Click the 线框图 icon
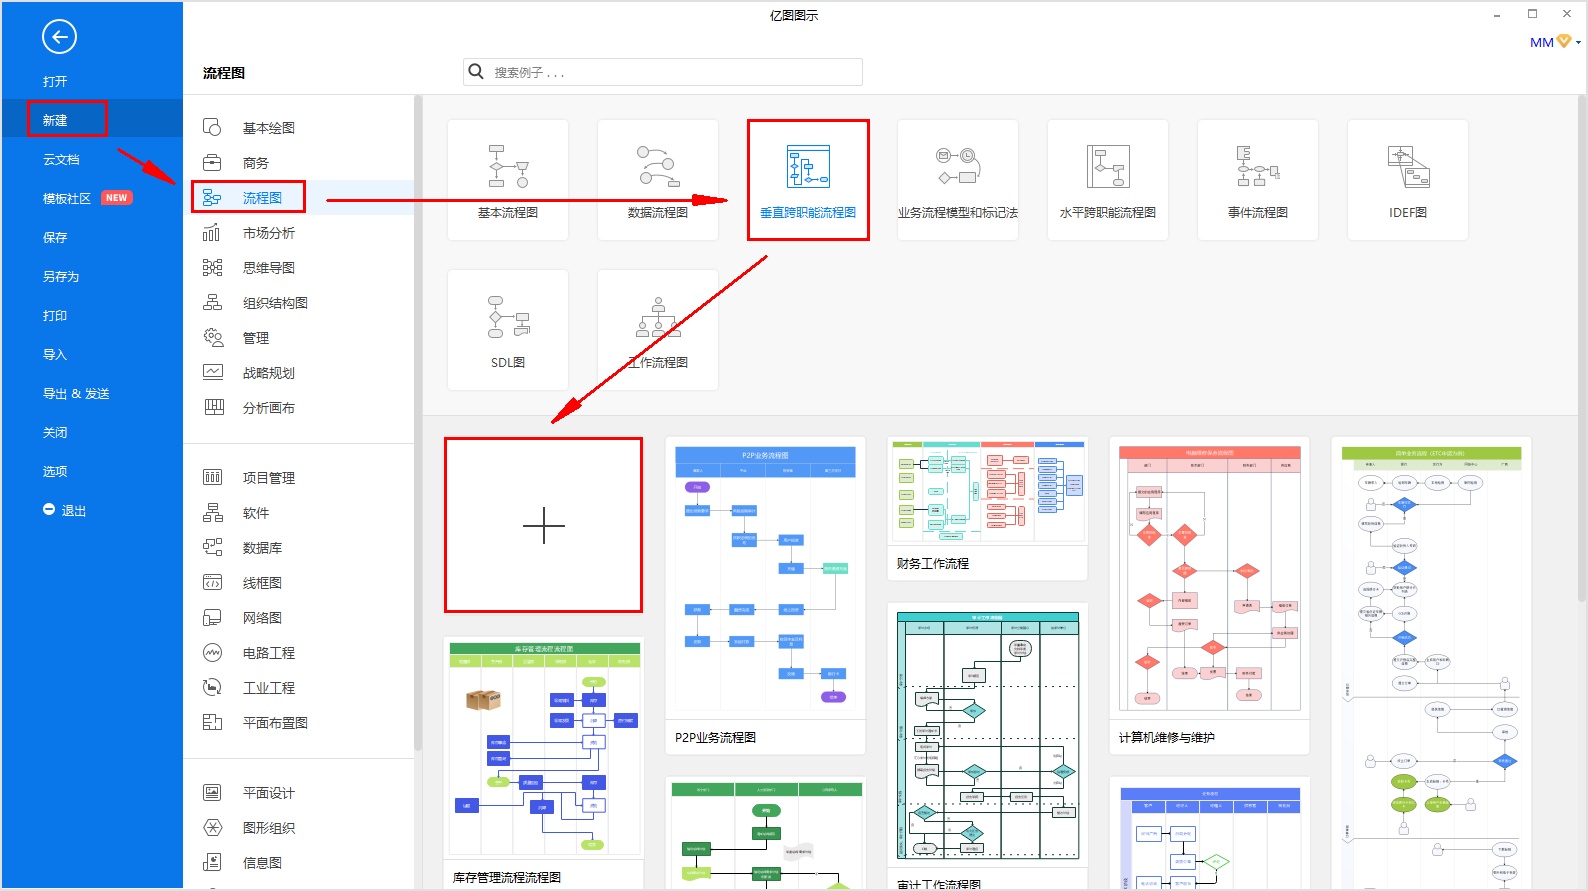This screenshot has width=1588, height=891. pos(212,582)
